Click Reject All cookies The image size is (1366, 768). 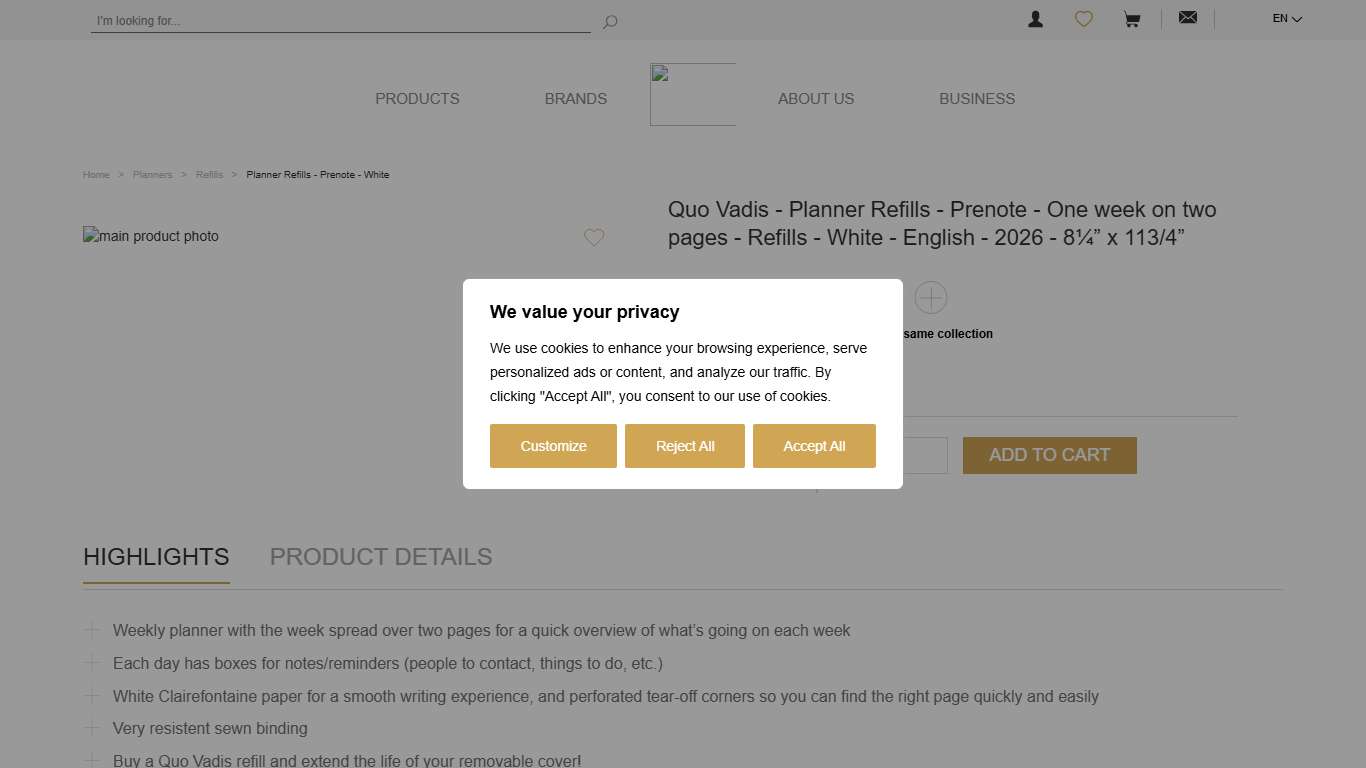click(685, 446)
